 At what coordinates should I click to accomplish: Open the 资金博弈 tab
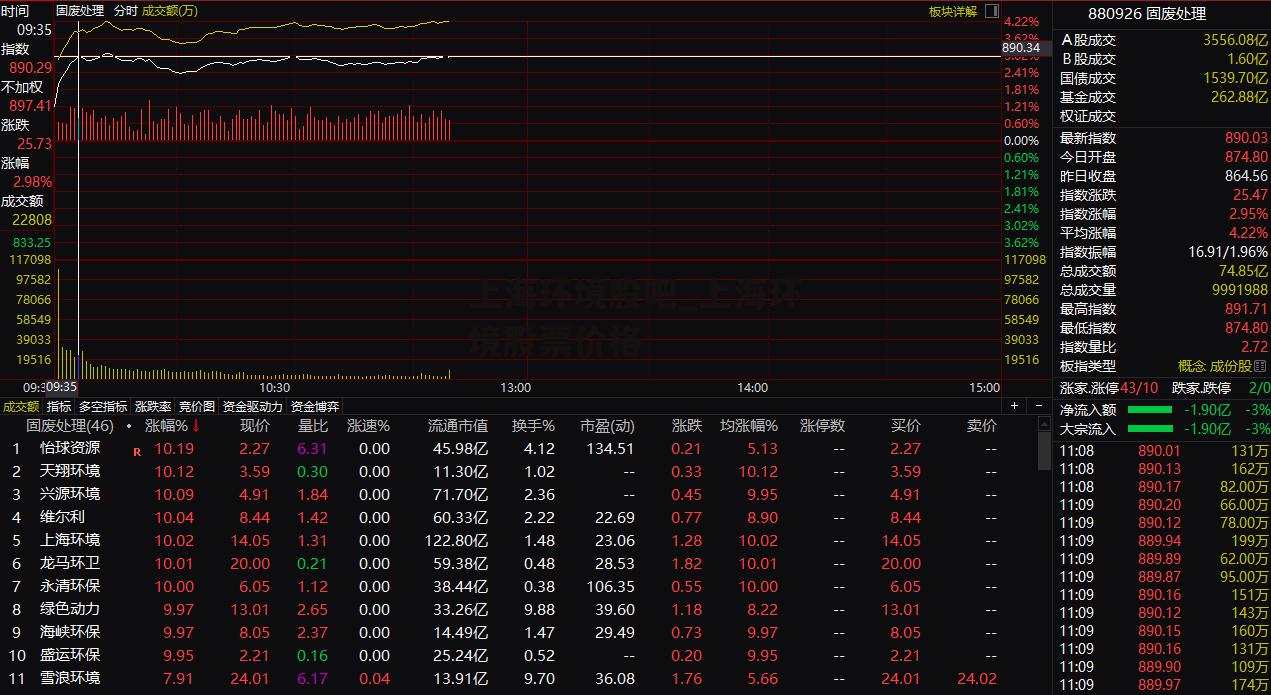click(315, 407)
